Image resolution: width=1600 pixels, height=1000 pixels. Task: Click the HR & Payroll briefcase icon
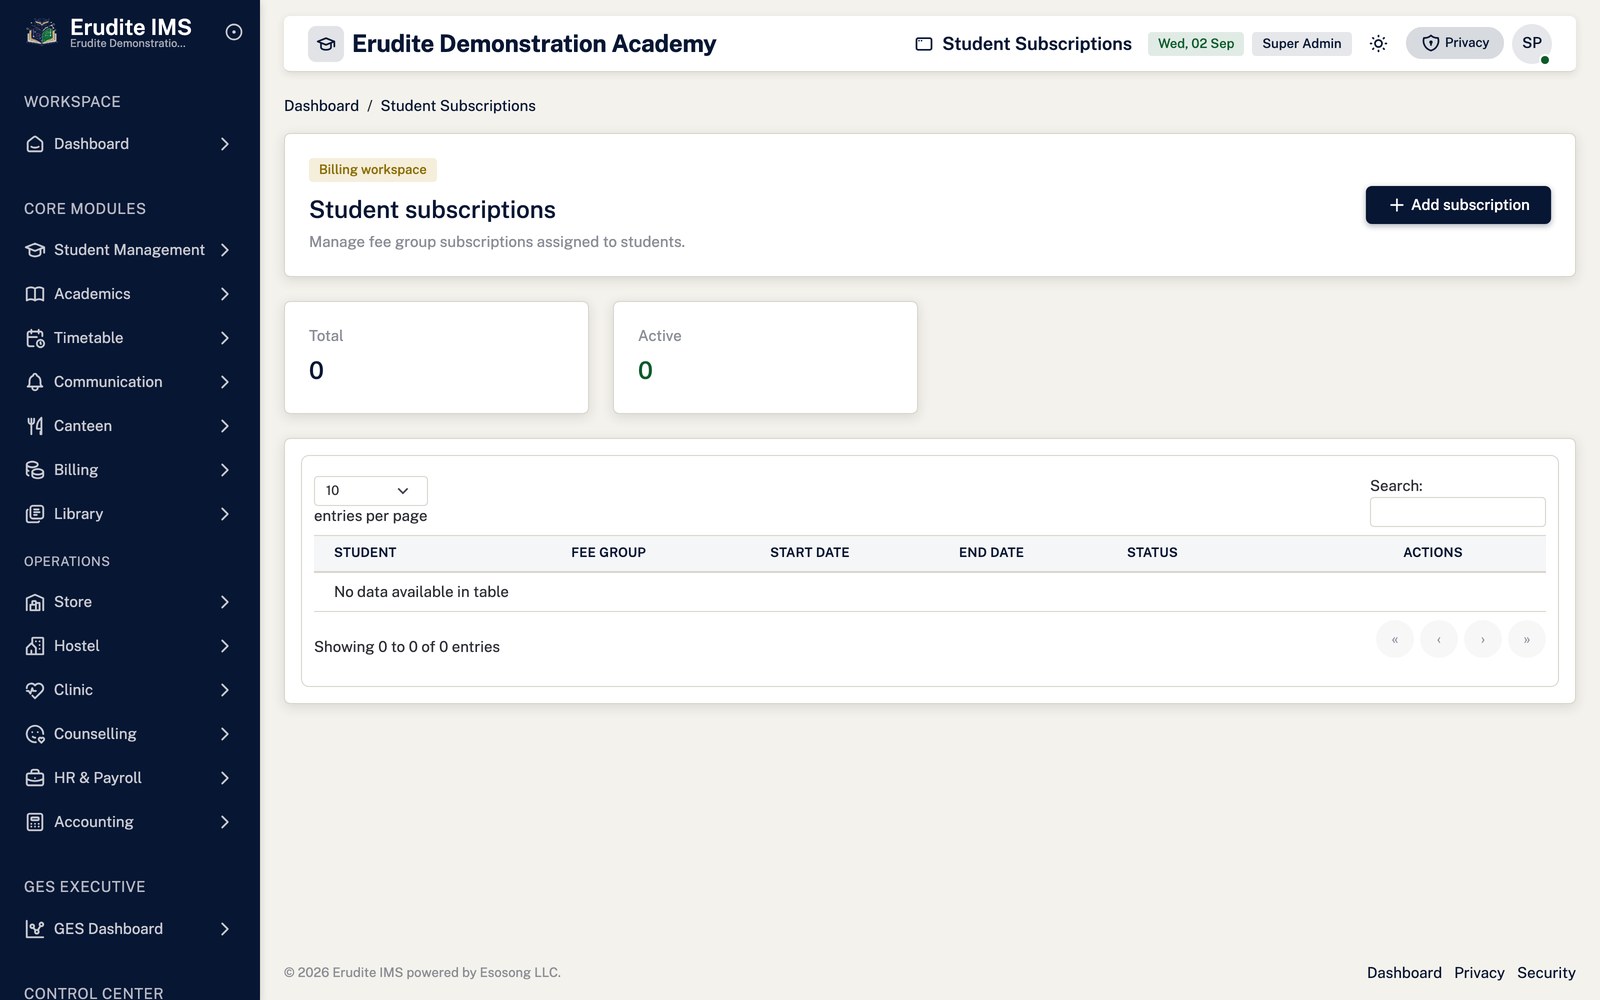pos(35,778)
